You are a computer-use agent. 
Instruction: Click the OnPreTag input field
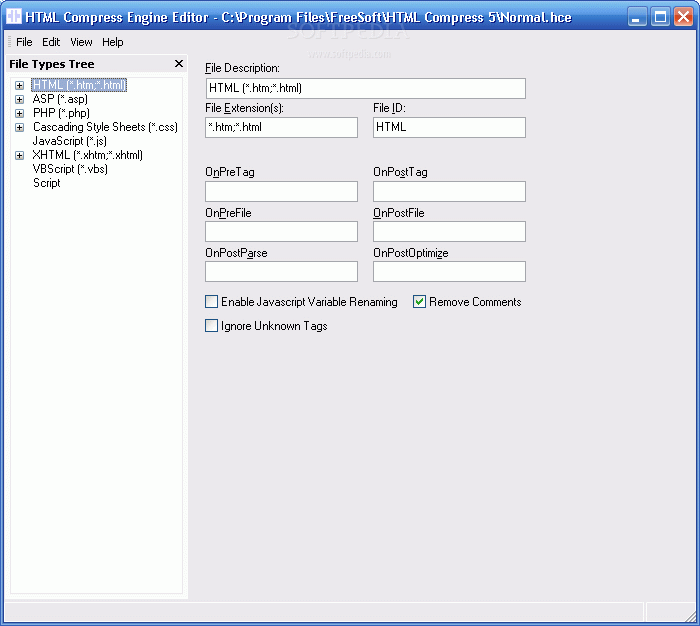coord(281,191)
